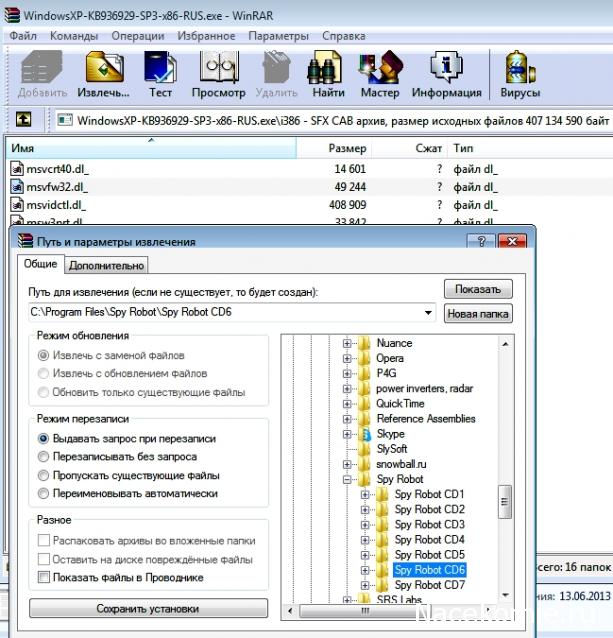The image size is (613, 638).
Task: Open the Параметры menu
Action: pos(279,36)
